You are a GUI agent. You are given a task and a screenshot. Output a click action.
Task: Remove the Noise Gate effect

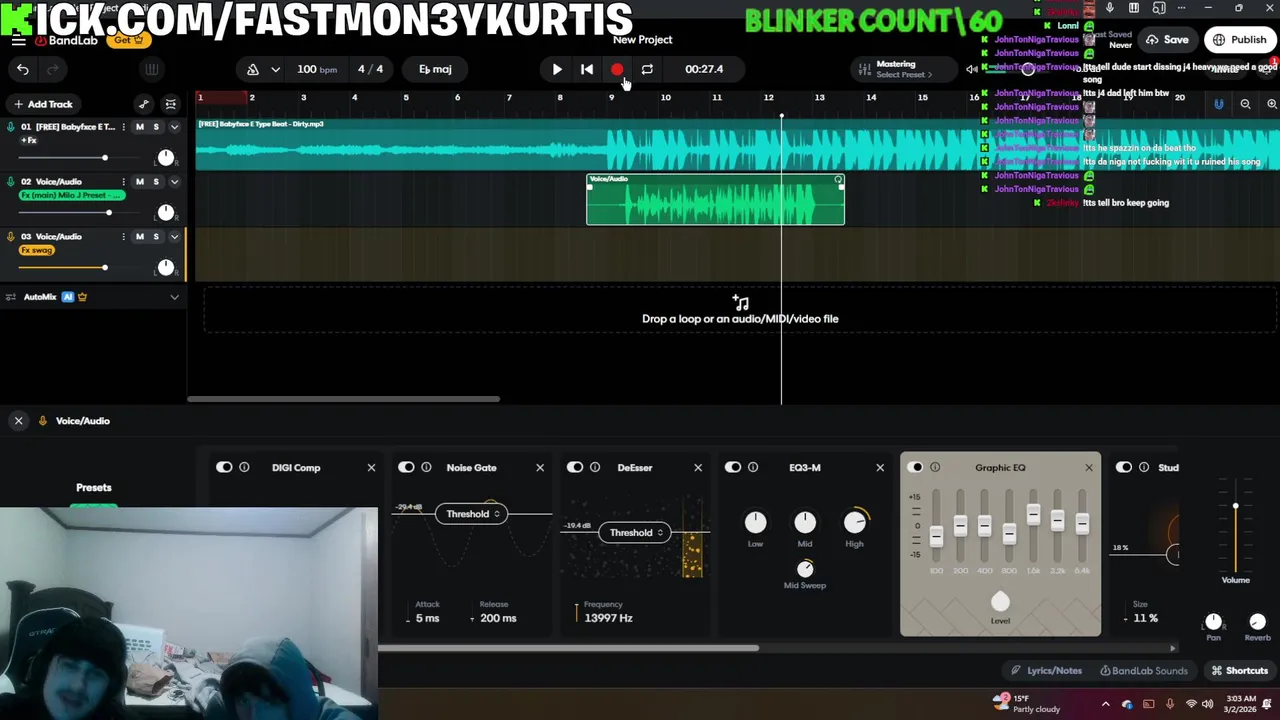(x=540, y=467)
